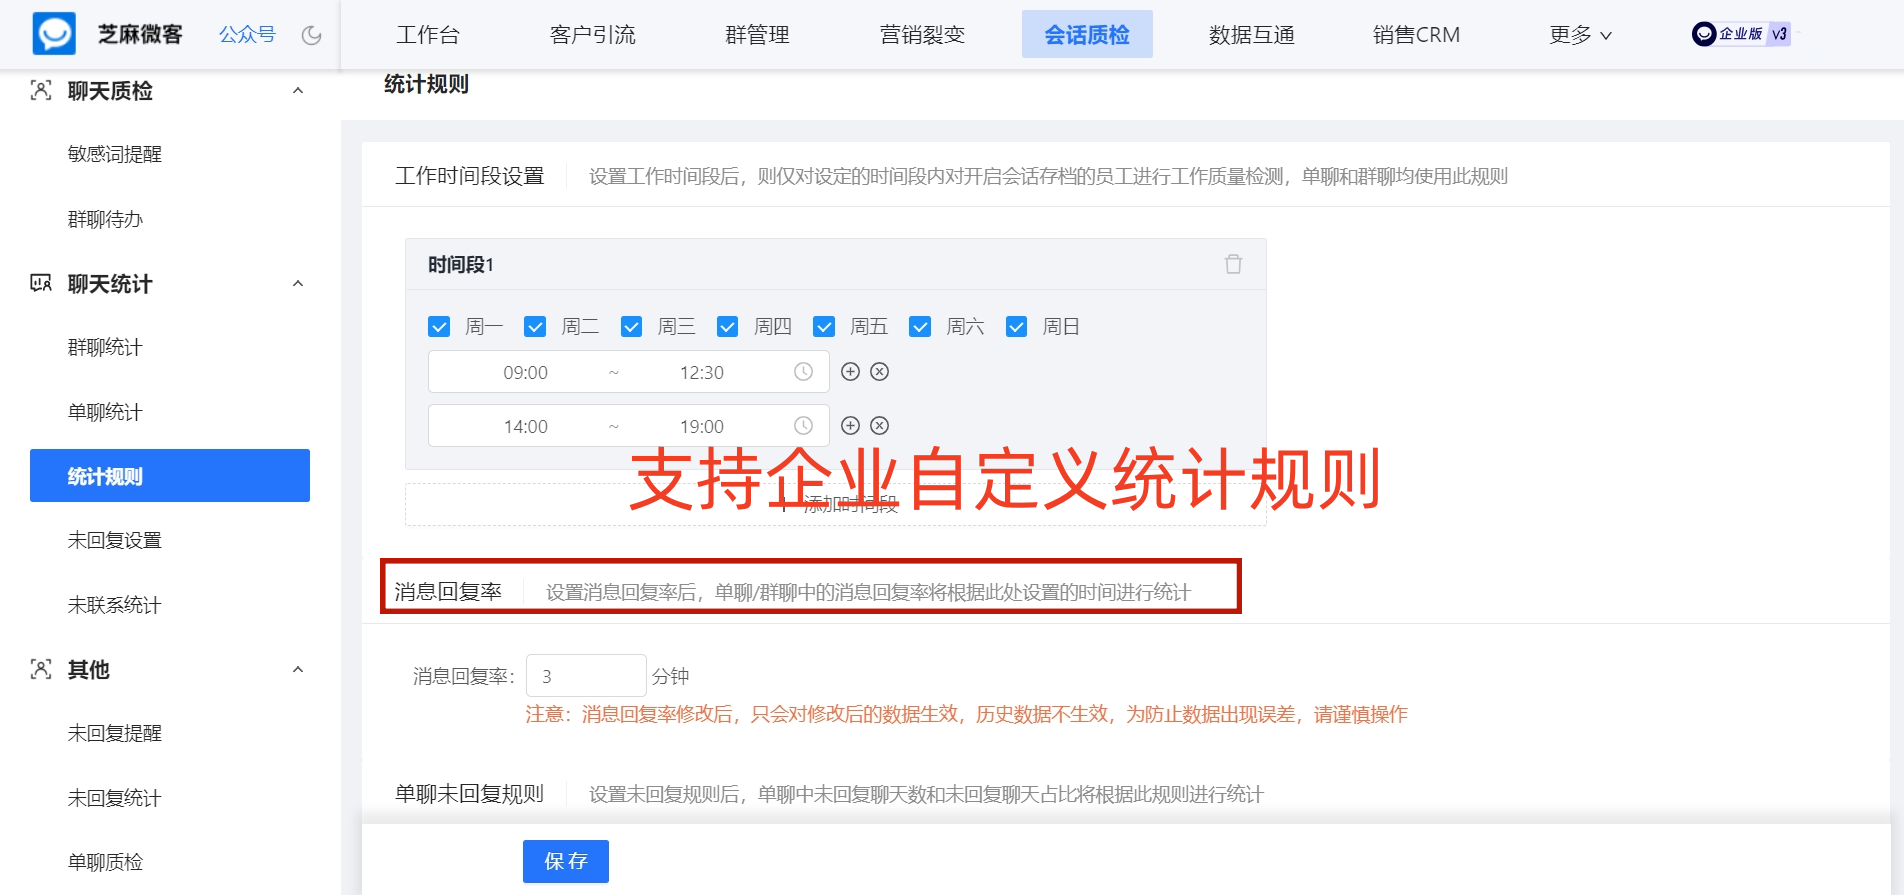Open the 工作台 tab
The image size is (1904, 895).
pos(428,35)
